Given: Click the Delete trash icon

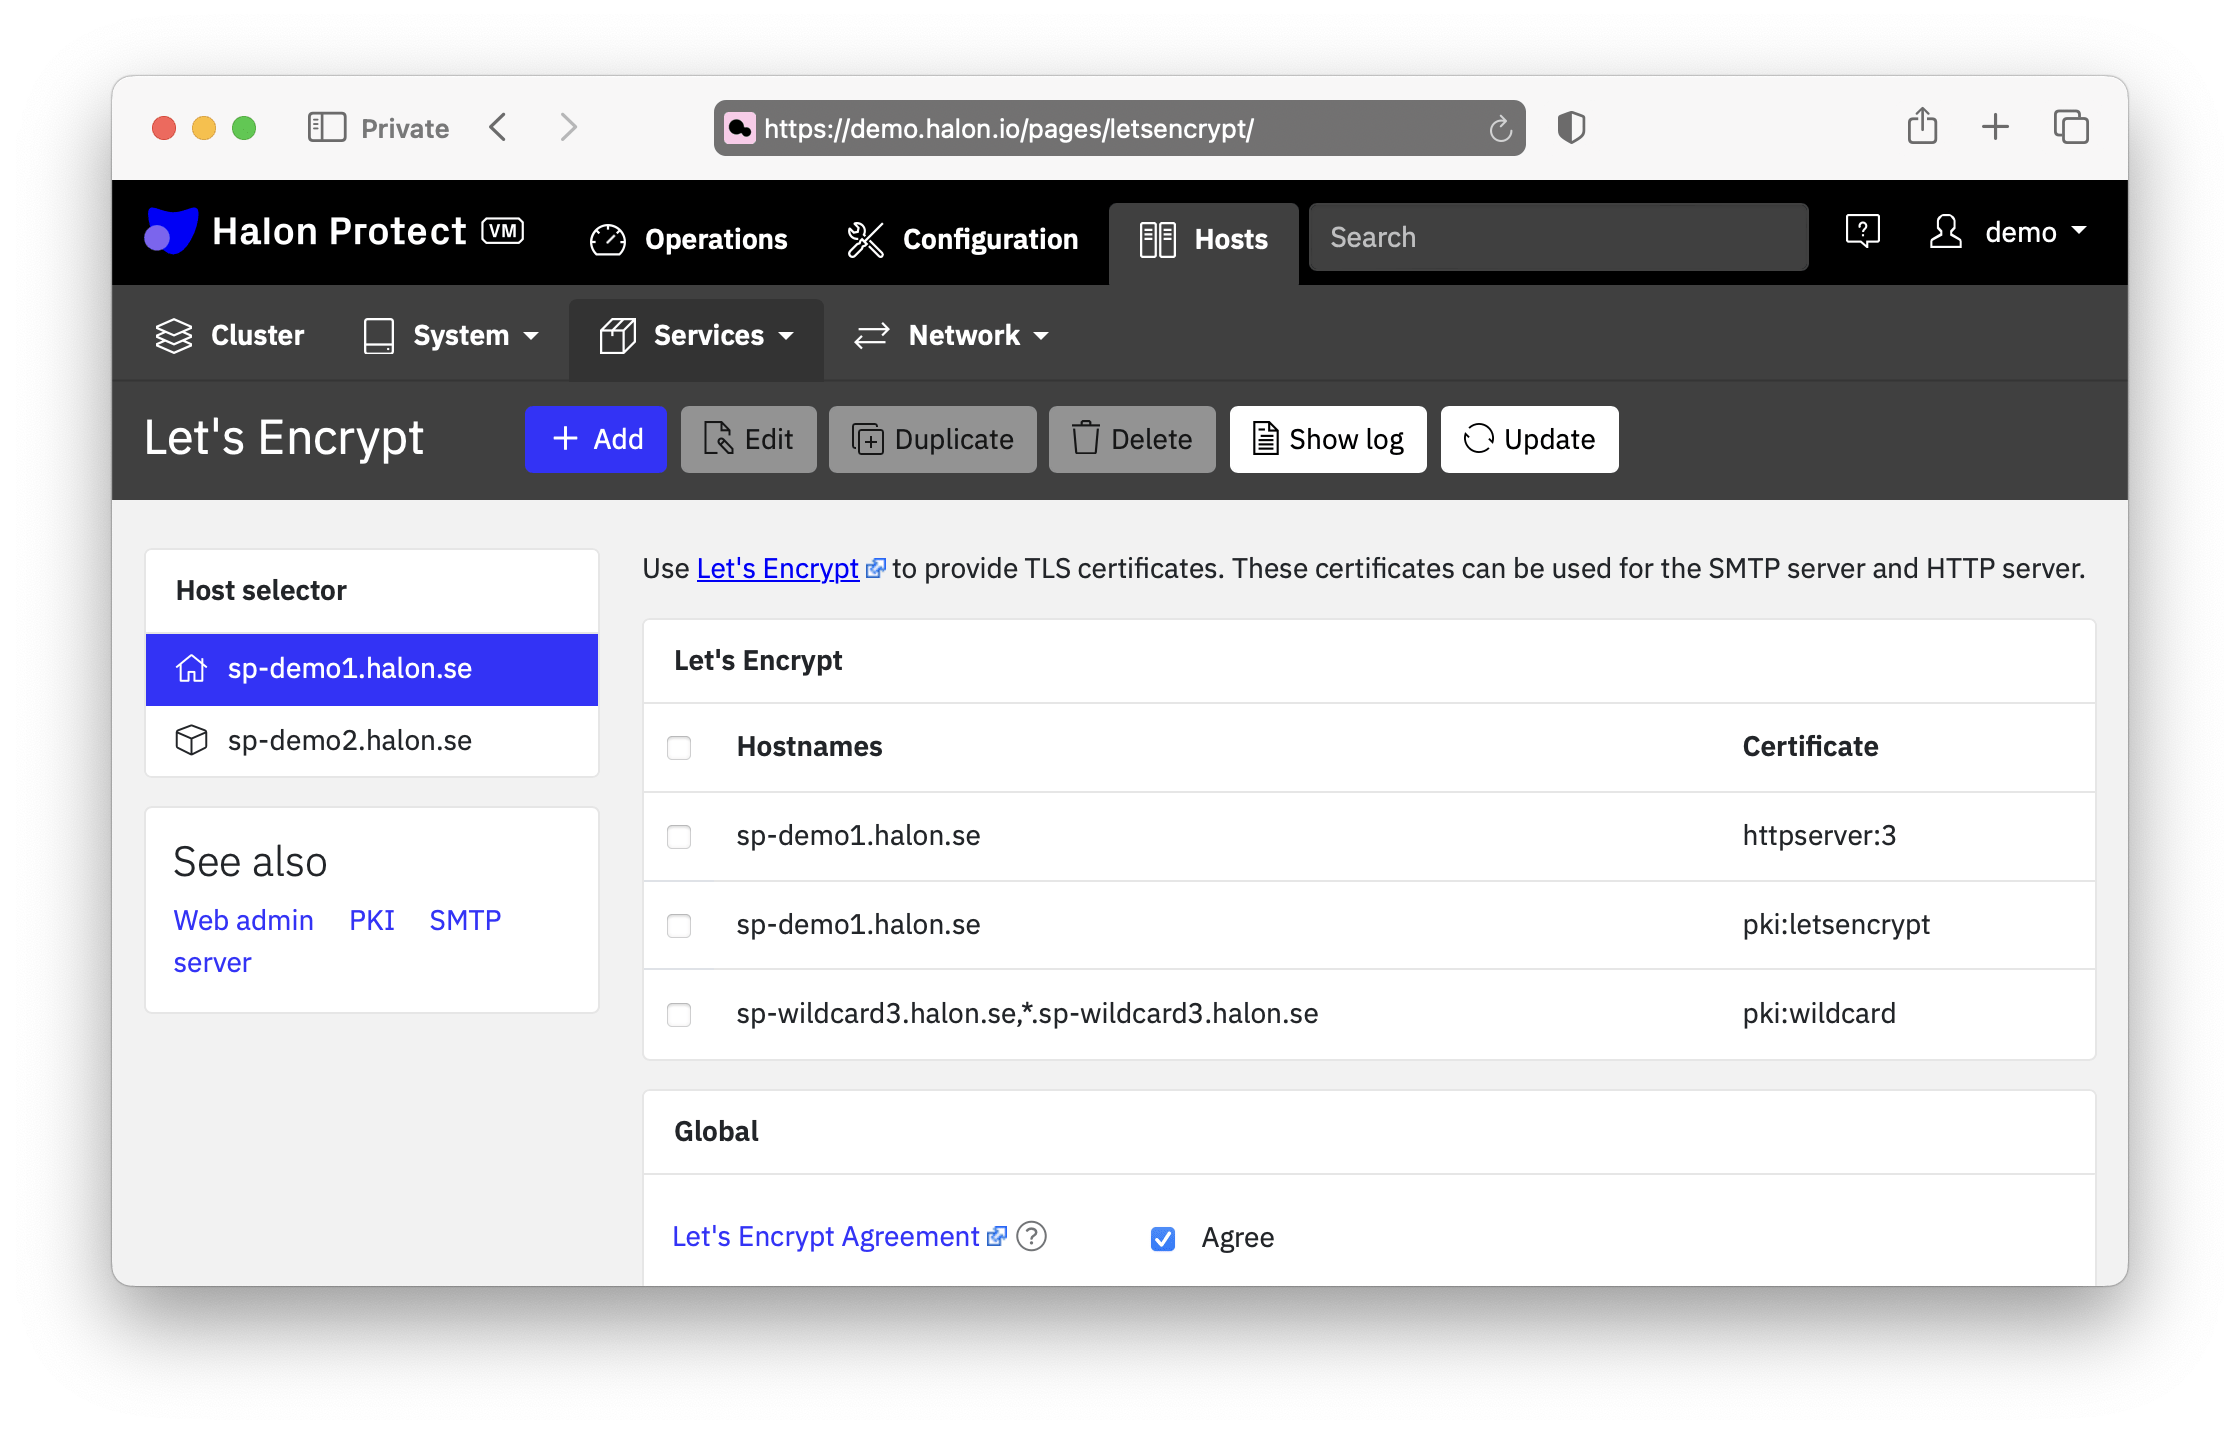Looking at the screenshot, I should coord(1086,439).
